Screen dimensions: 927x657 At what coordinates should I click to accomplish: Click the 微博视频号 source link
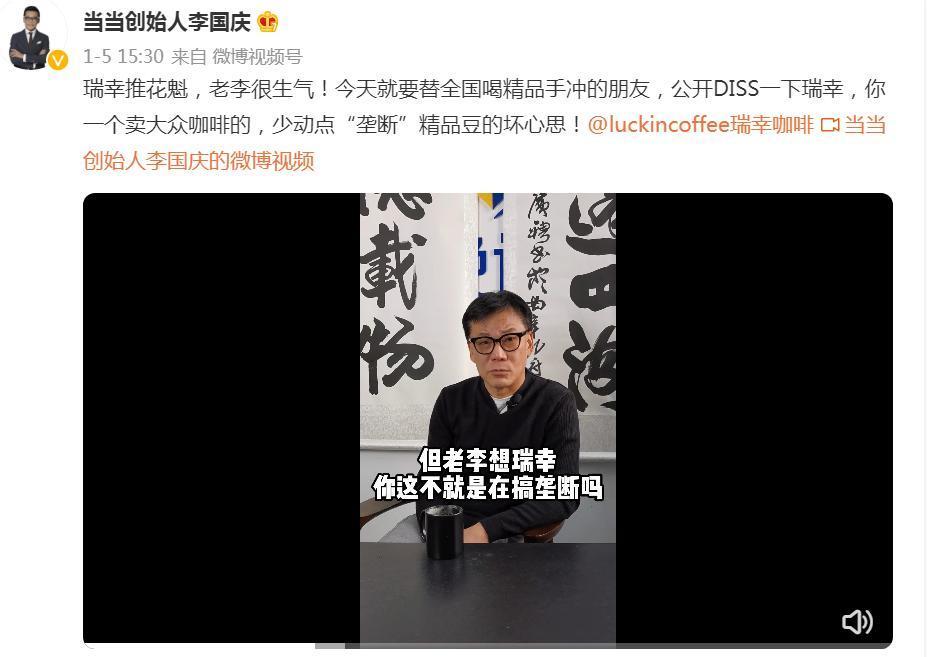pyautogui.click(x=257, y=56)
